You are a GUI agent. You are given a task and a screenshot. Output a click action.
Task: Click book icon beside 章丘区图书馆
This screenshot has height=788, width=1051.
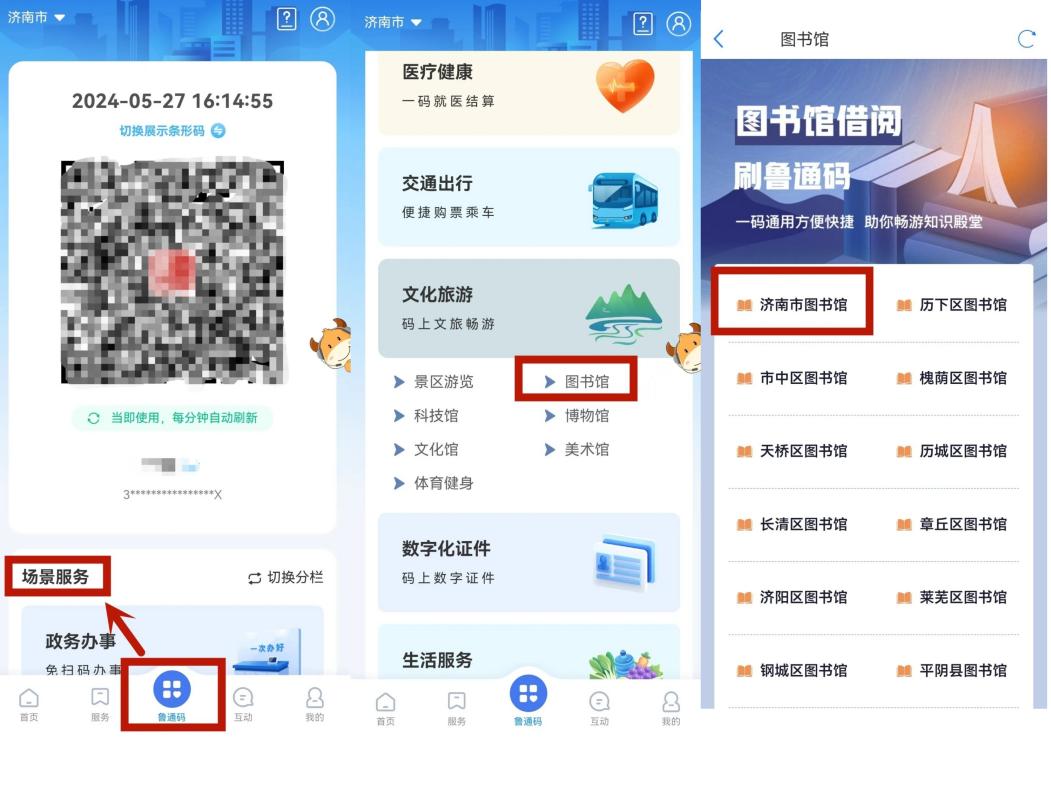tap(904, 525)
